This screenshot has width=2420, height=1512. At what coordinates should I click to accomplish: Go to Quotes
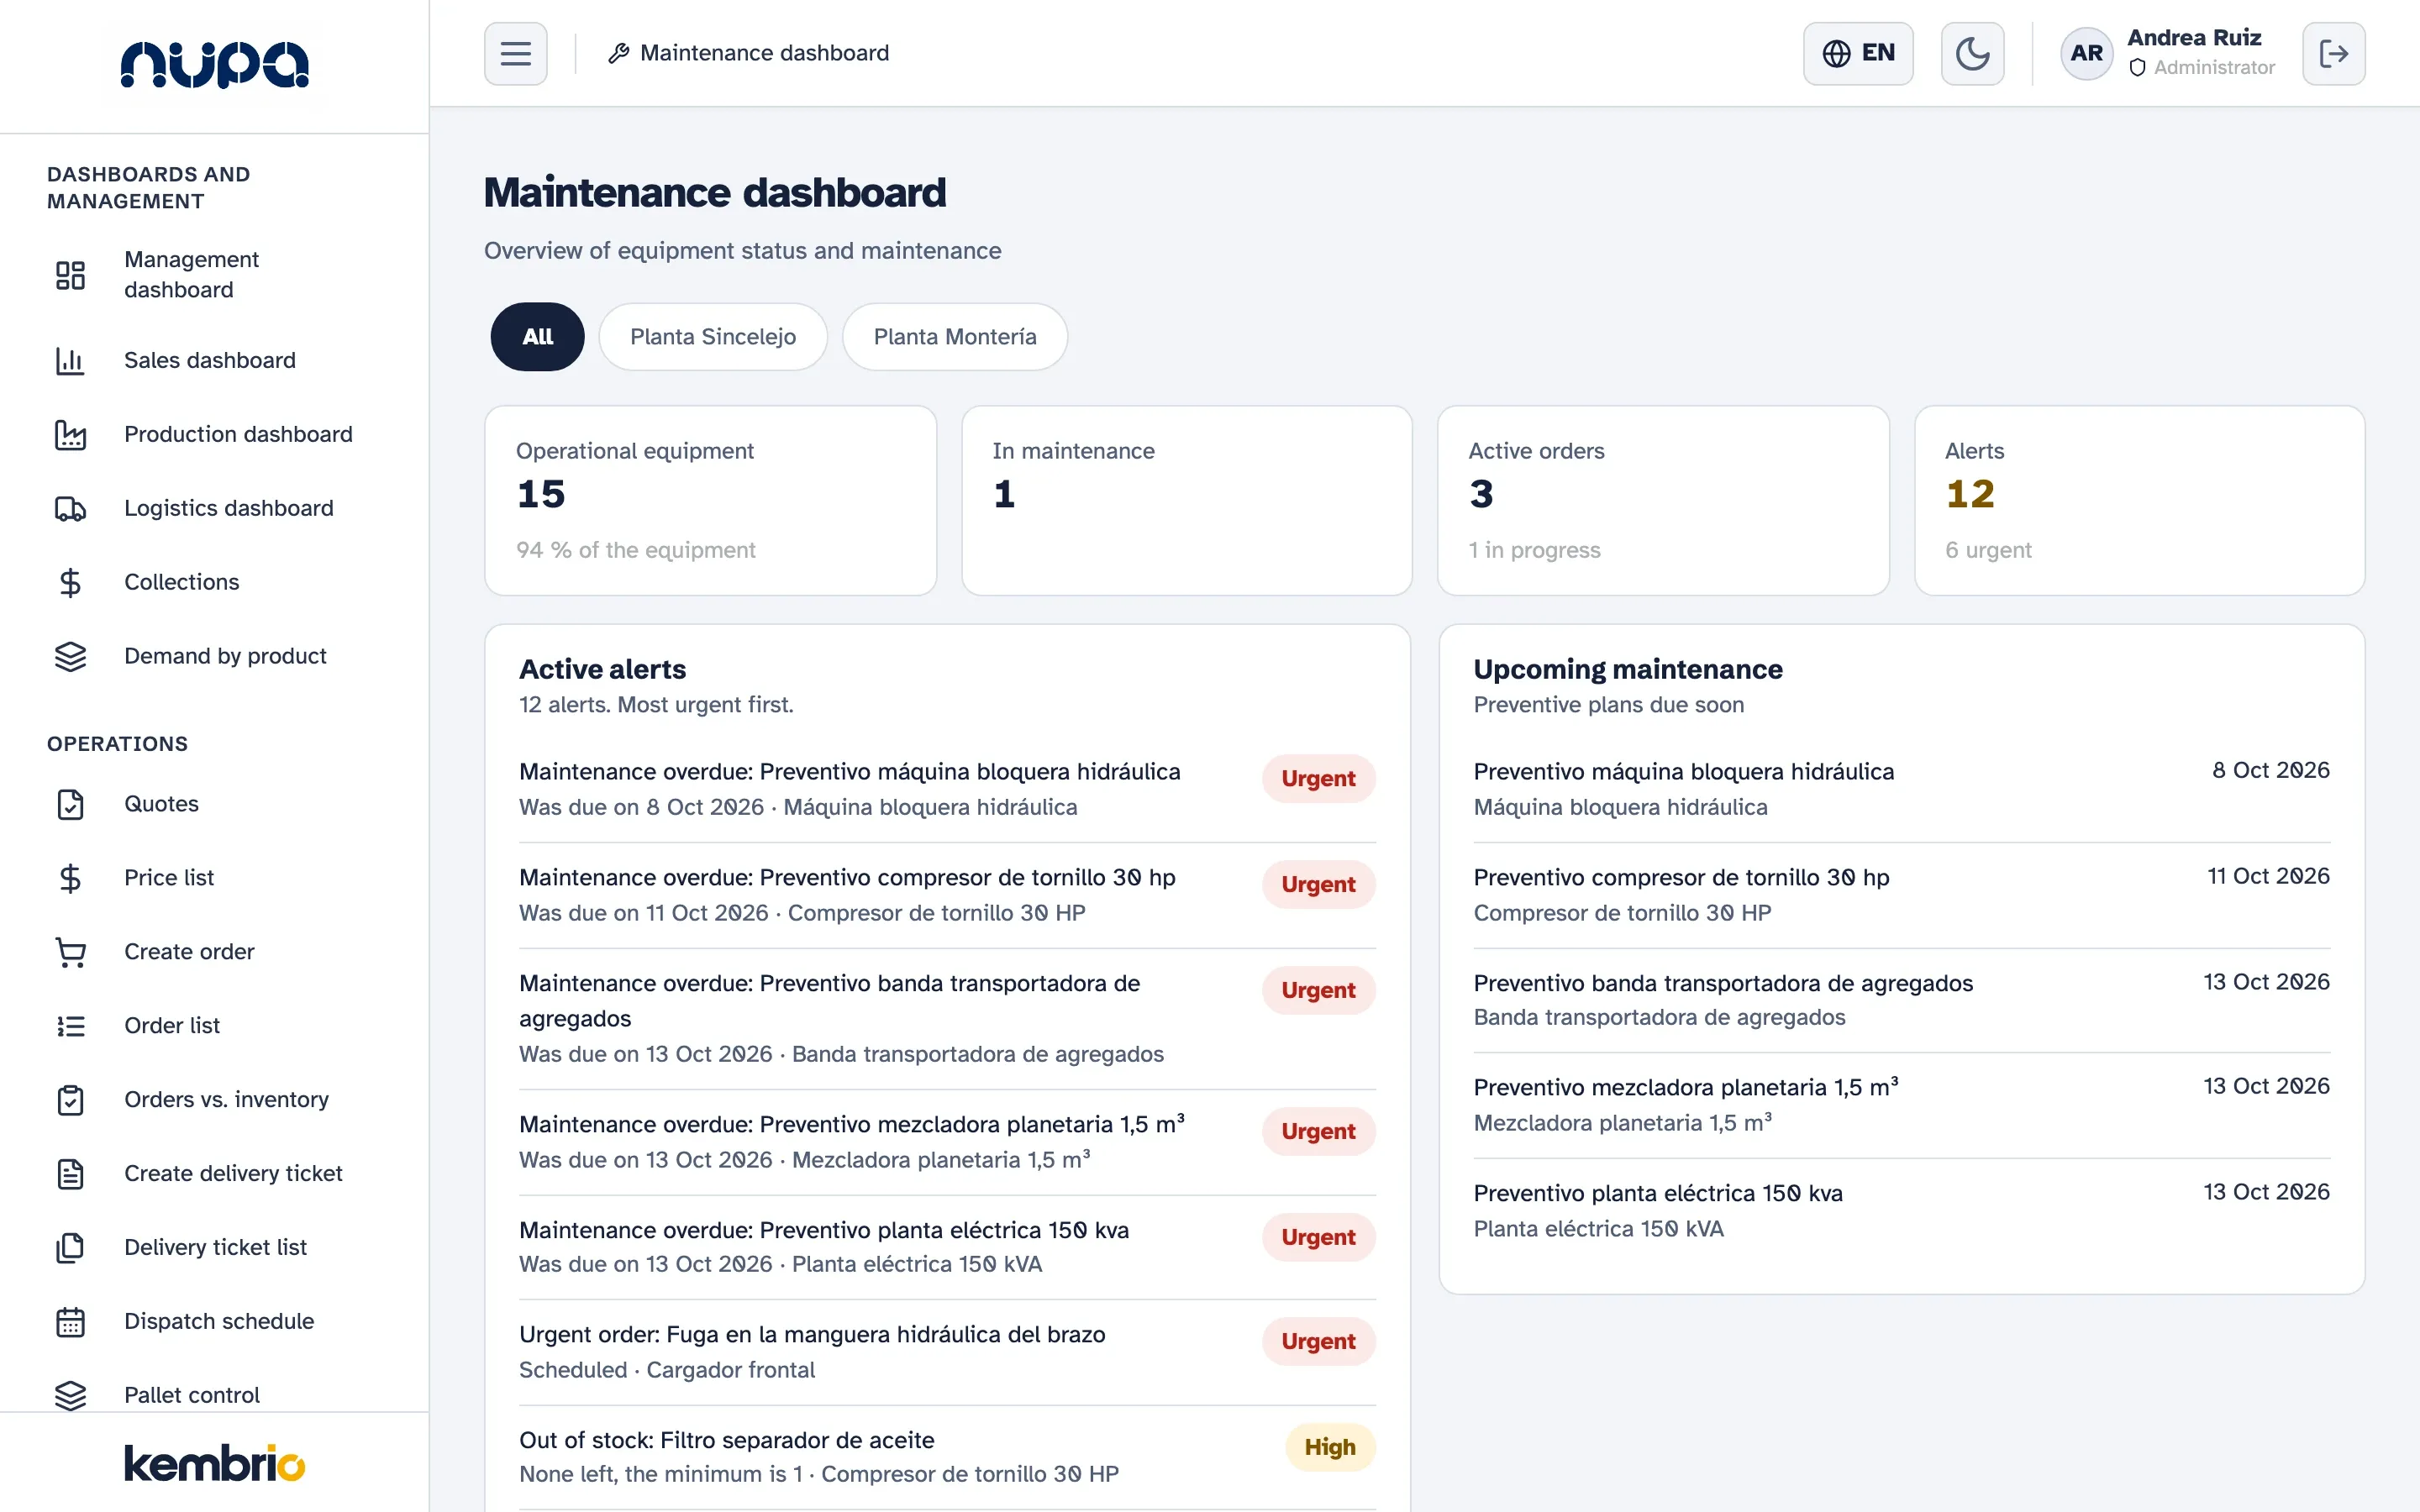pos(161,804)
